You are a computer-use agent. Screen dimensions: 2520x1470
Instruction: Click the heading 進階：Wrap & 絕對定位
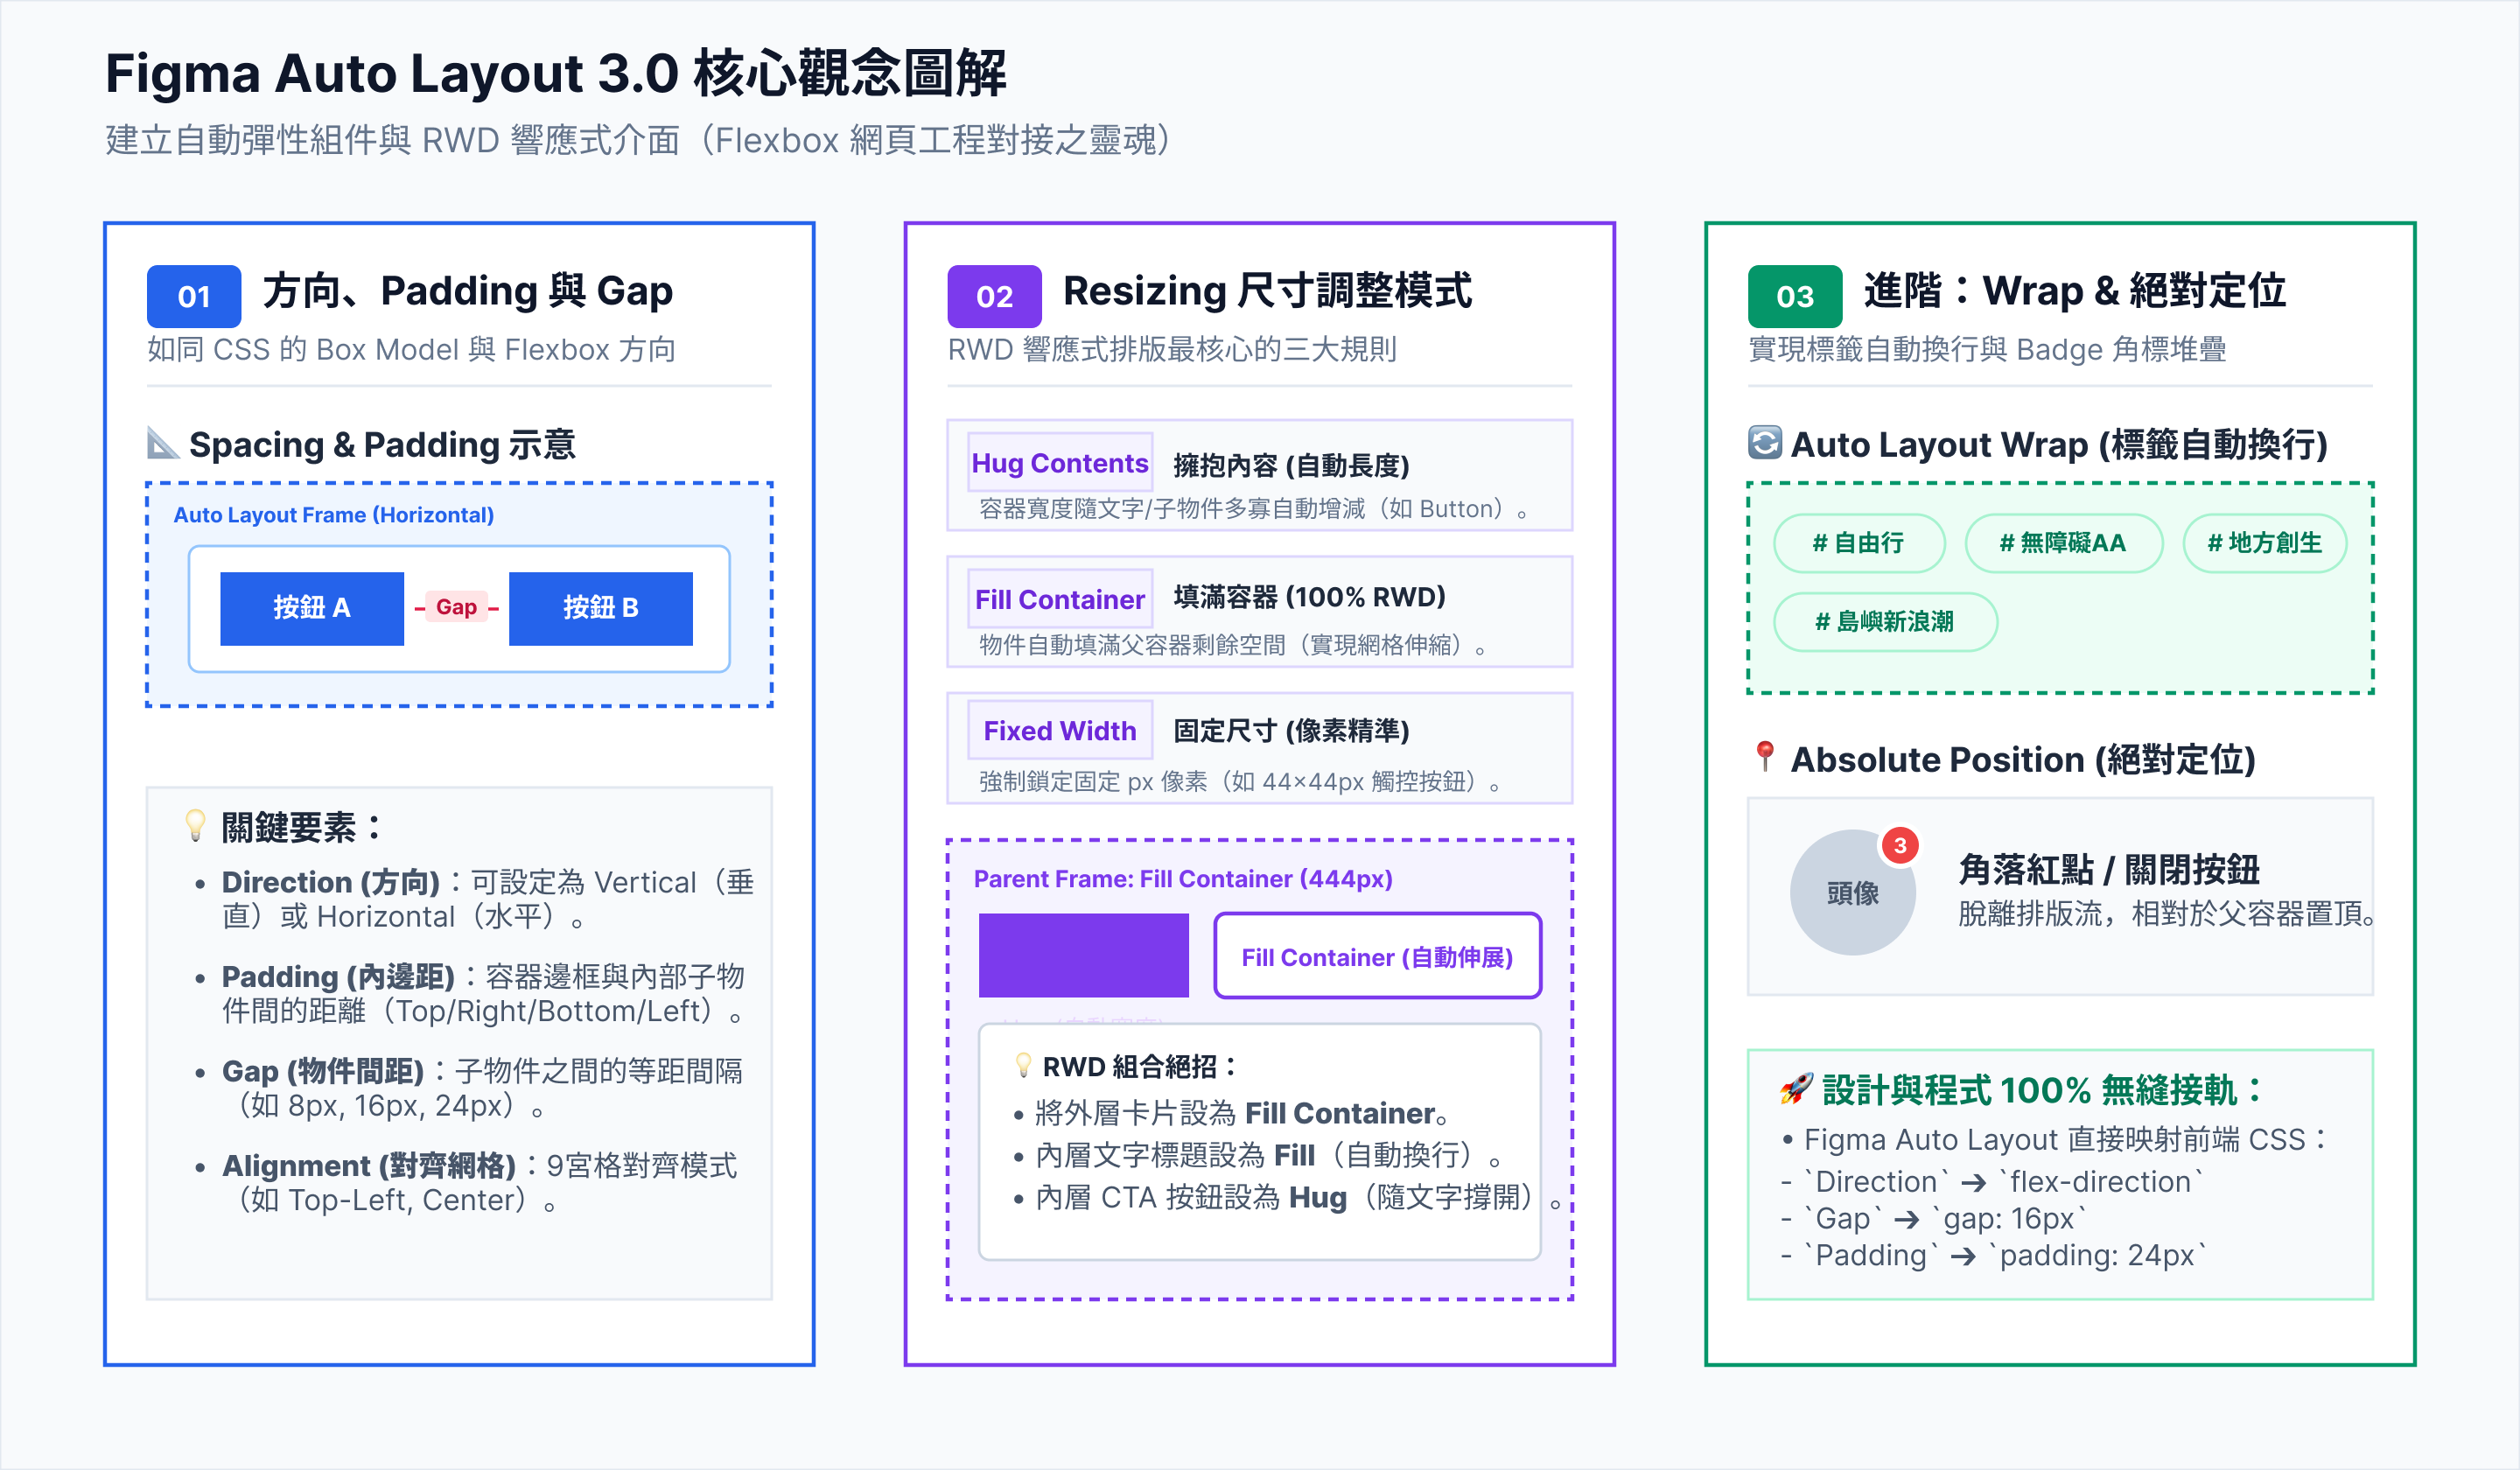[2075, 291]
